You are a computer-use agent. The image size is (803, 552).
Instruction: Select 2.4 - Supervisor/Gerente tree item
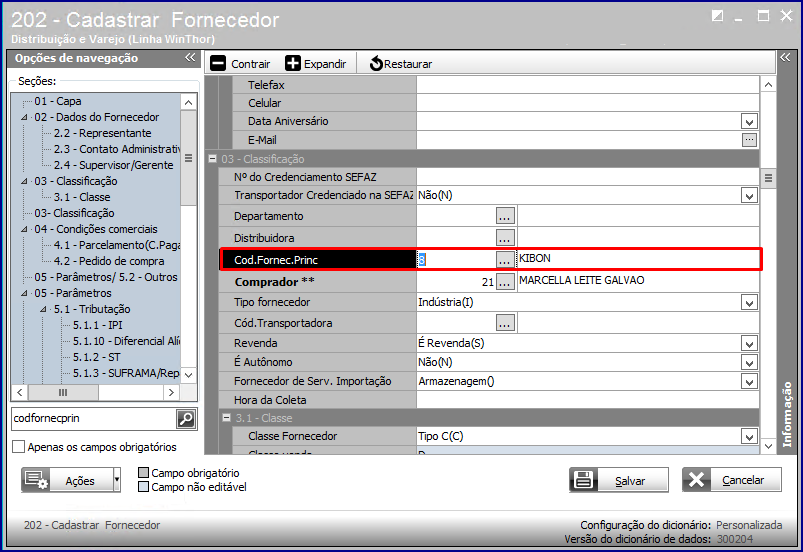click(113, 165)
